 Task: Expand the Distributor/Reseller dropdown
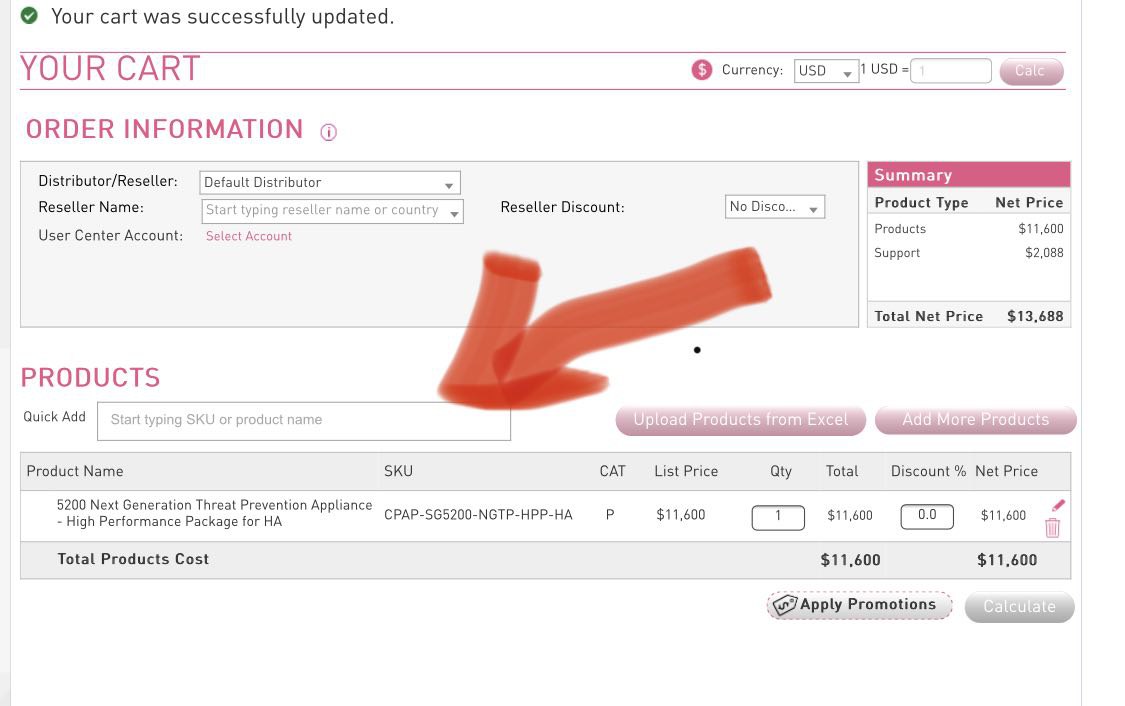tap(329, 182)
